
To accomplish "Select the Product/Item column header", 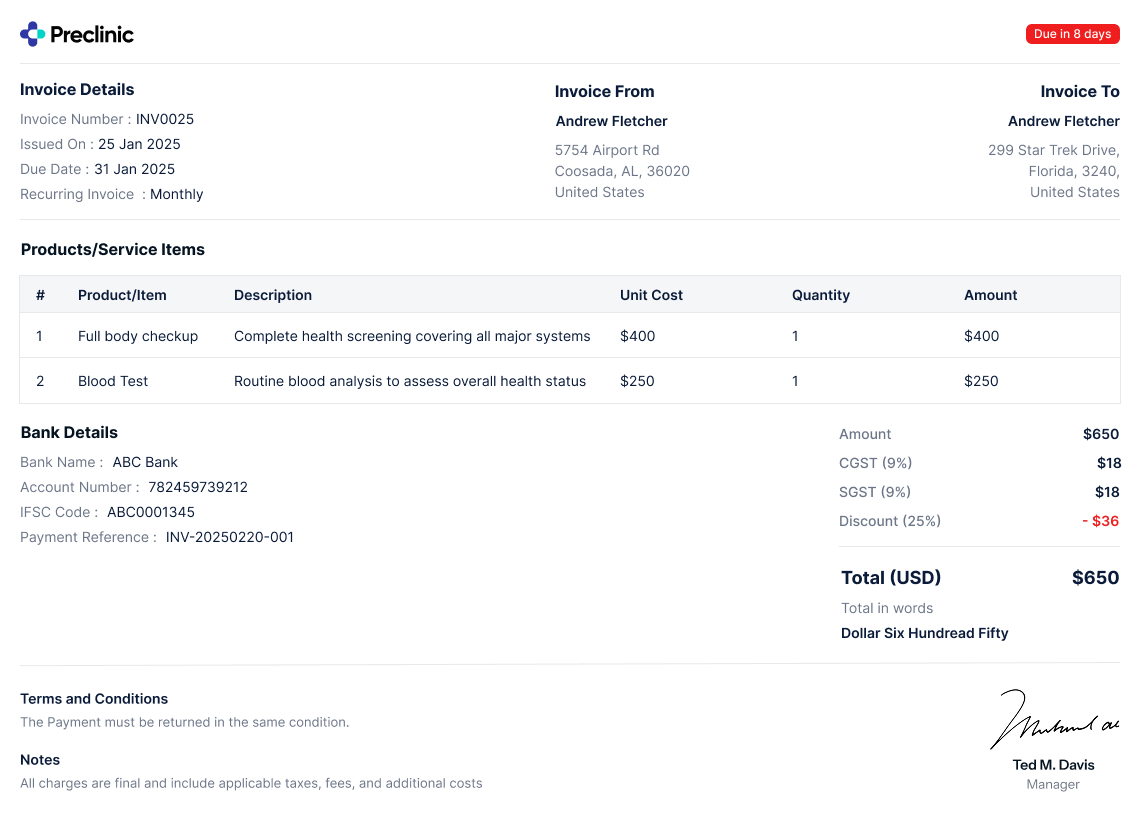I will (x=122, y=295).
